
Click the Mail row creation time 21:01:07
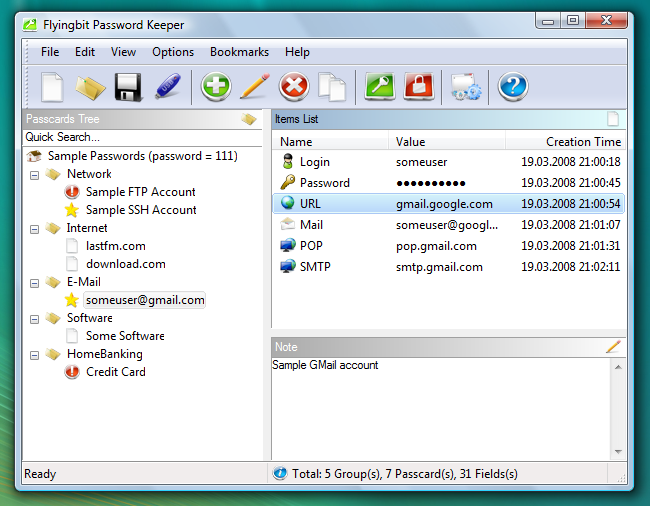point(570,225)
